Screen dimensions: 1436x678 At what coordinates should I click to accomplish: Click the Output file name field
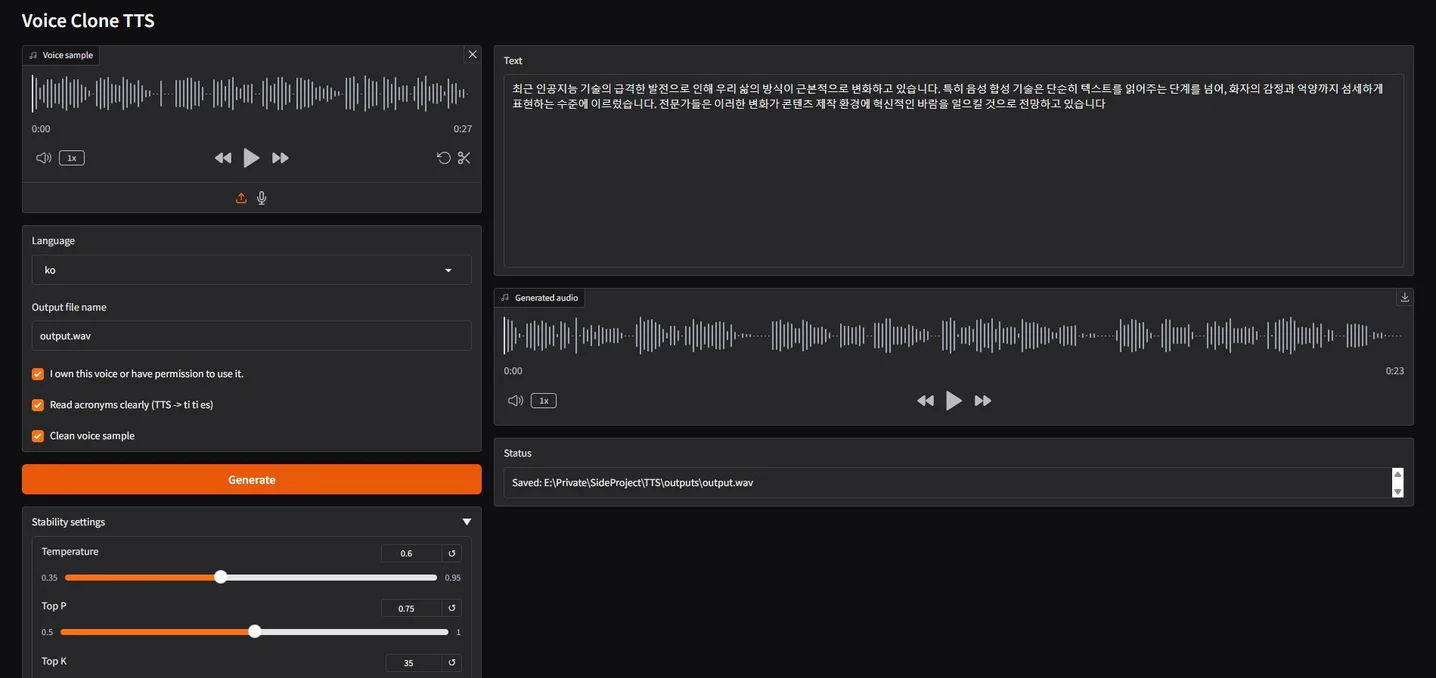point(251,336)
